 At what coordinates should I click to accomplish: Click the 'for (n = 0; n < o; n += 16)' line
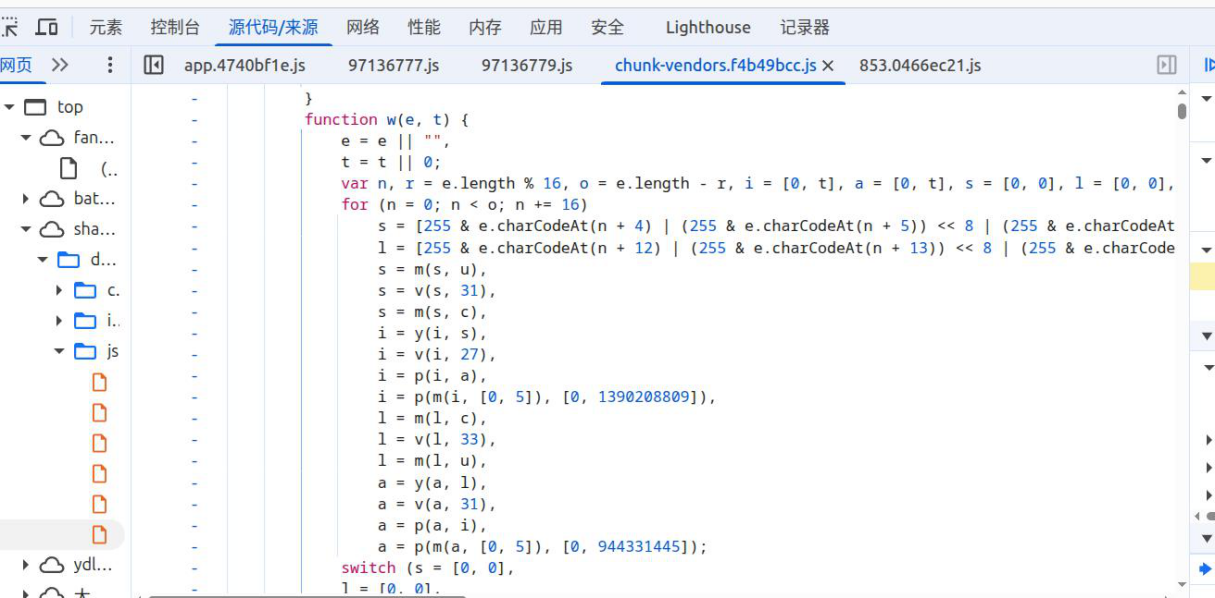pos(464,204)
